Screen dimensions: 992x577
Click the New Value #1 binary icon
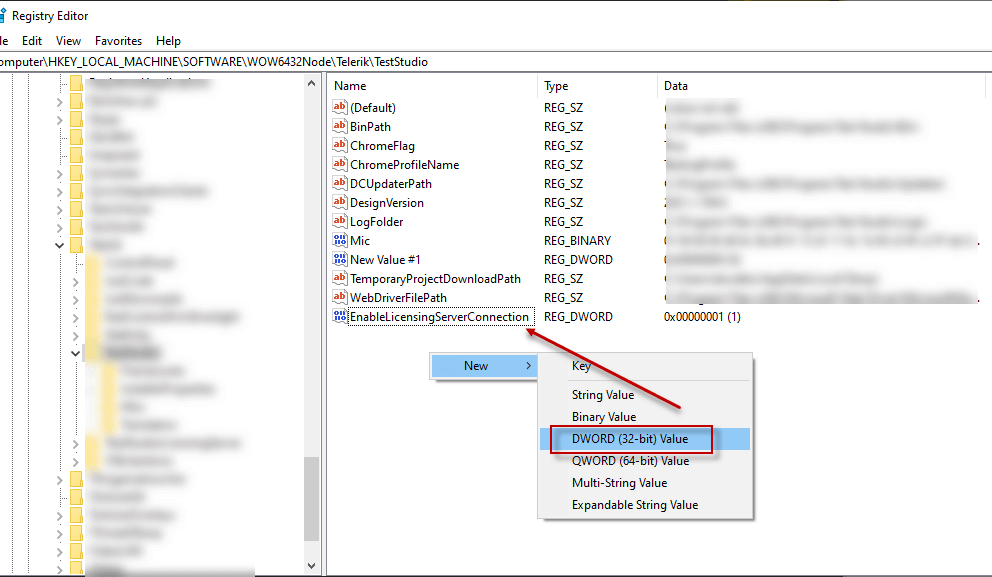[340, 259]
